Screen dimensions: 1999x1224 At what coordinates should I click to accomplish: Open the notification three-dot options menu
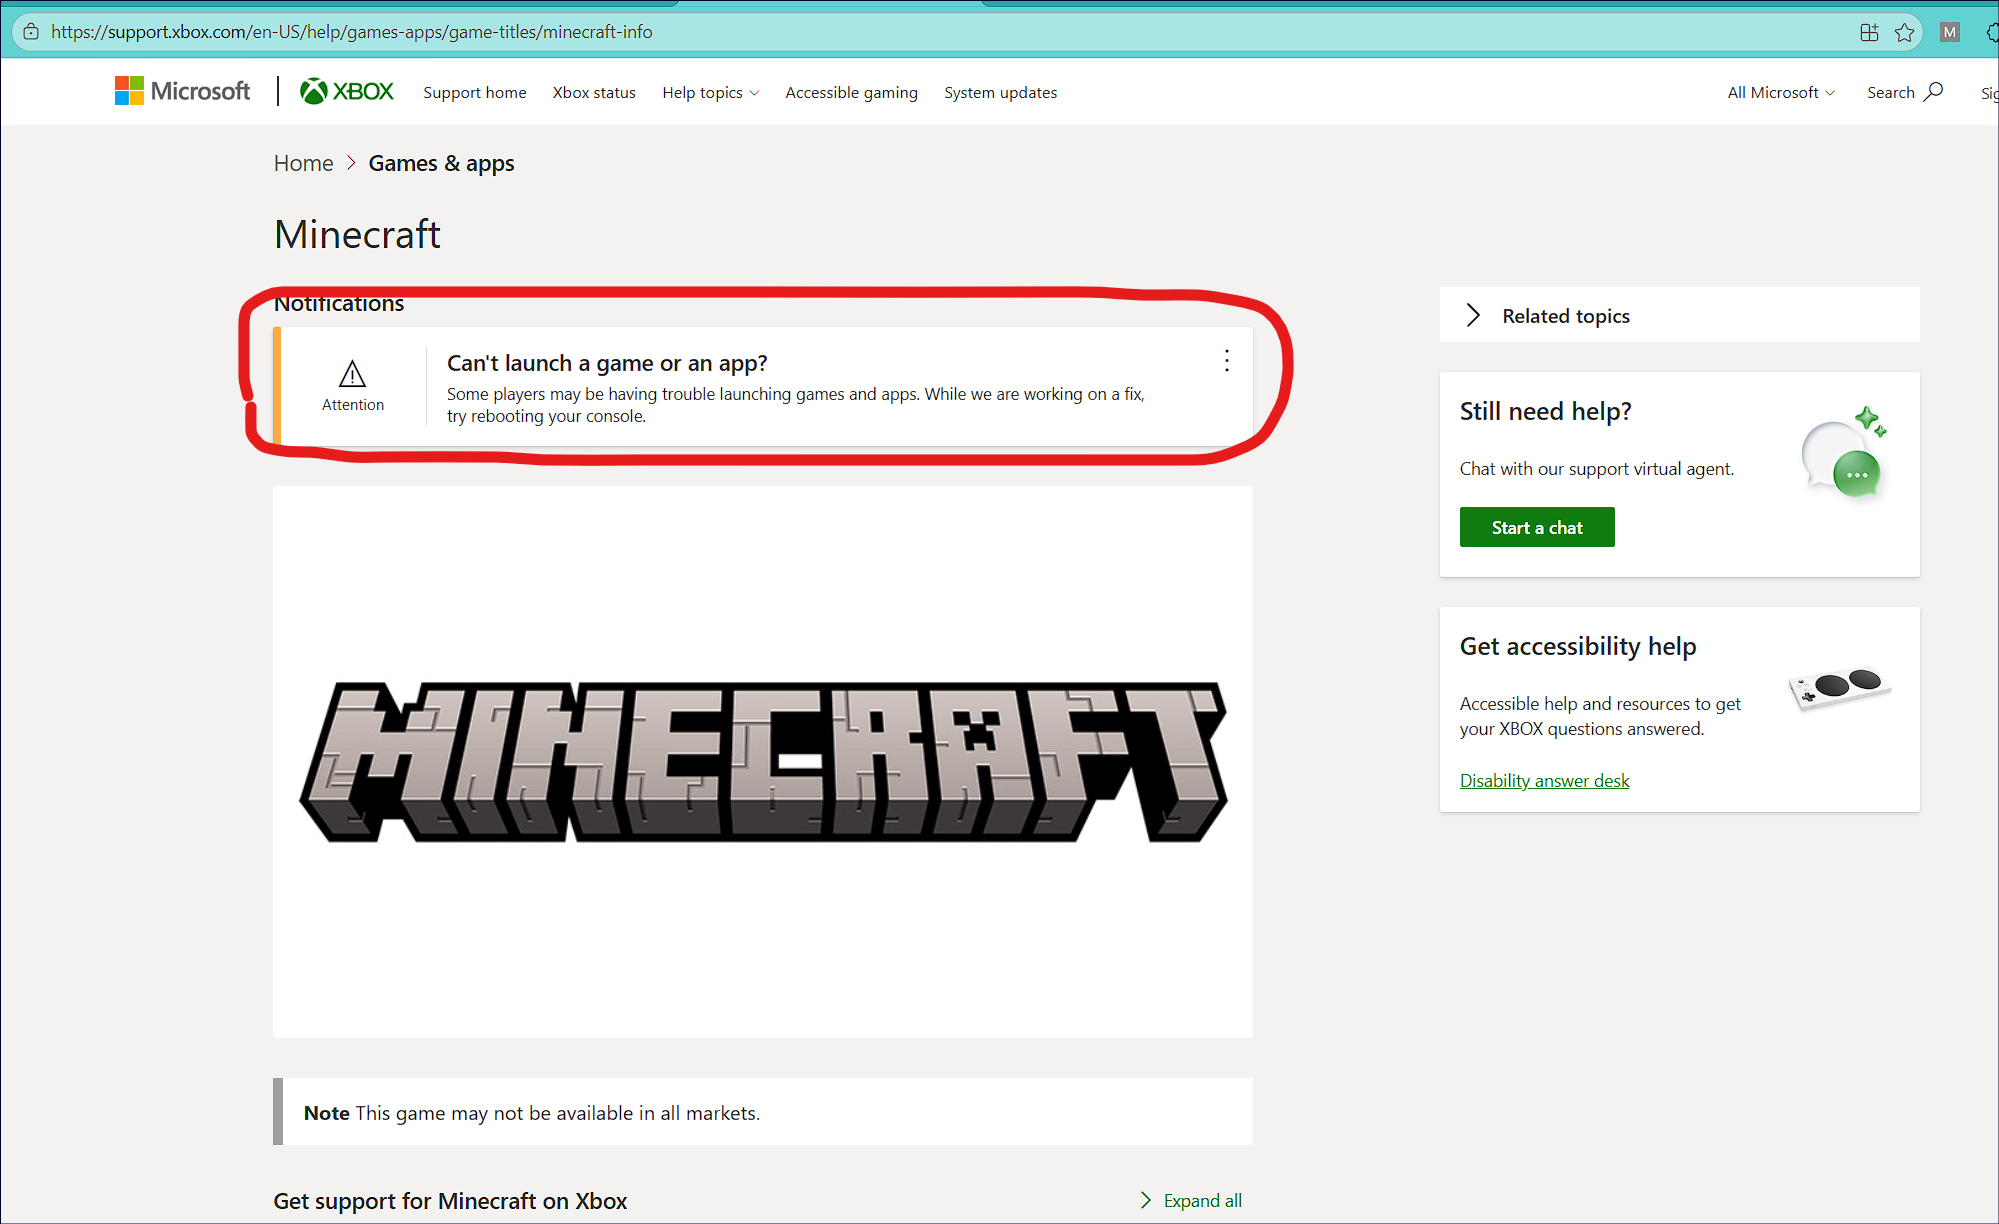(x=1227, y=361)
